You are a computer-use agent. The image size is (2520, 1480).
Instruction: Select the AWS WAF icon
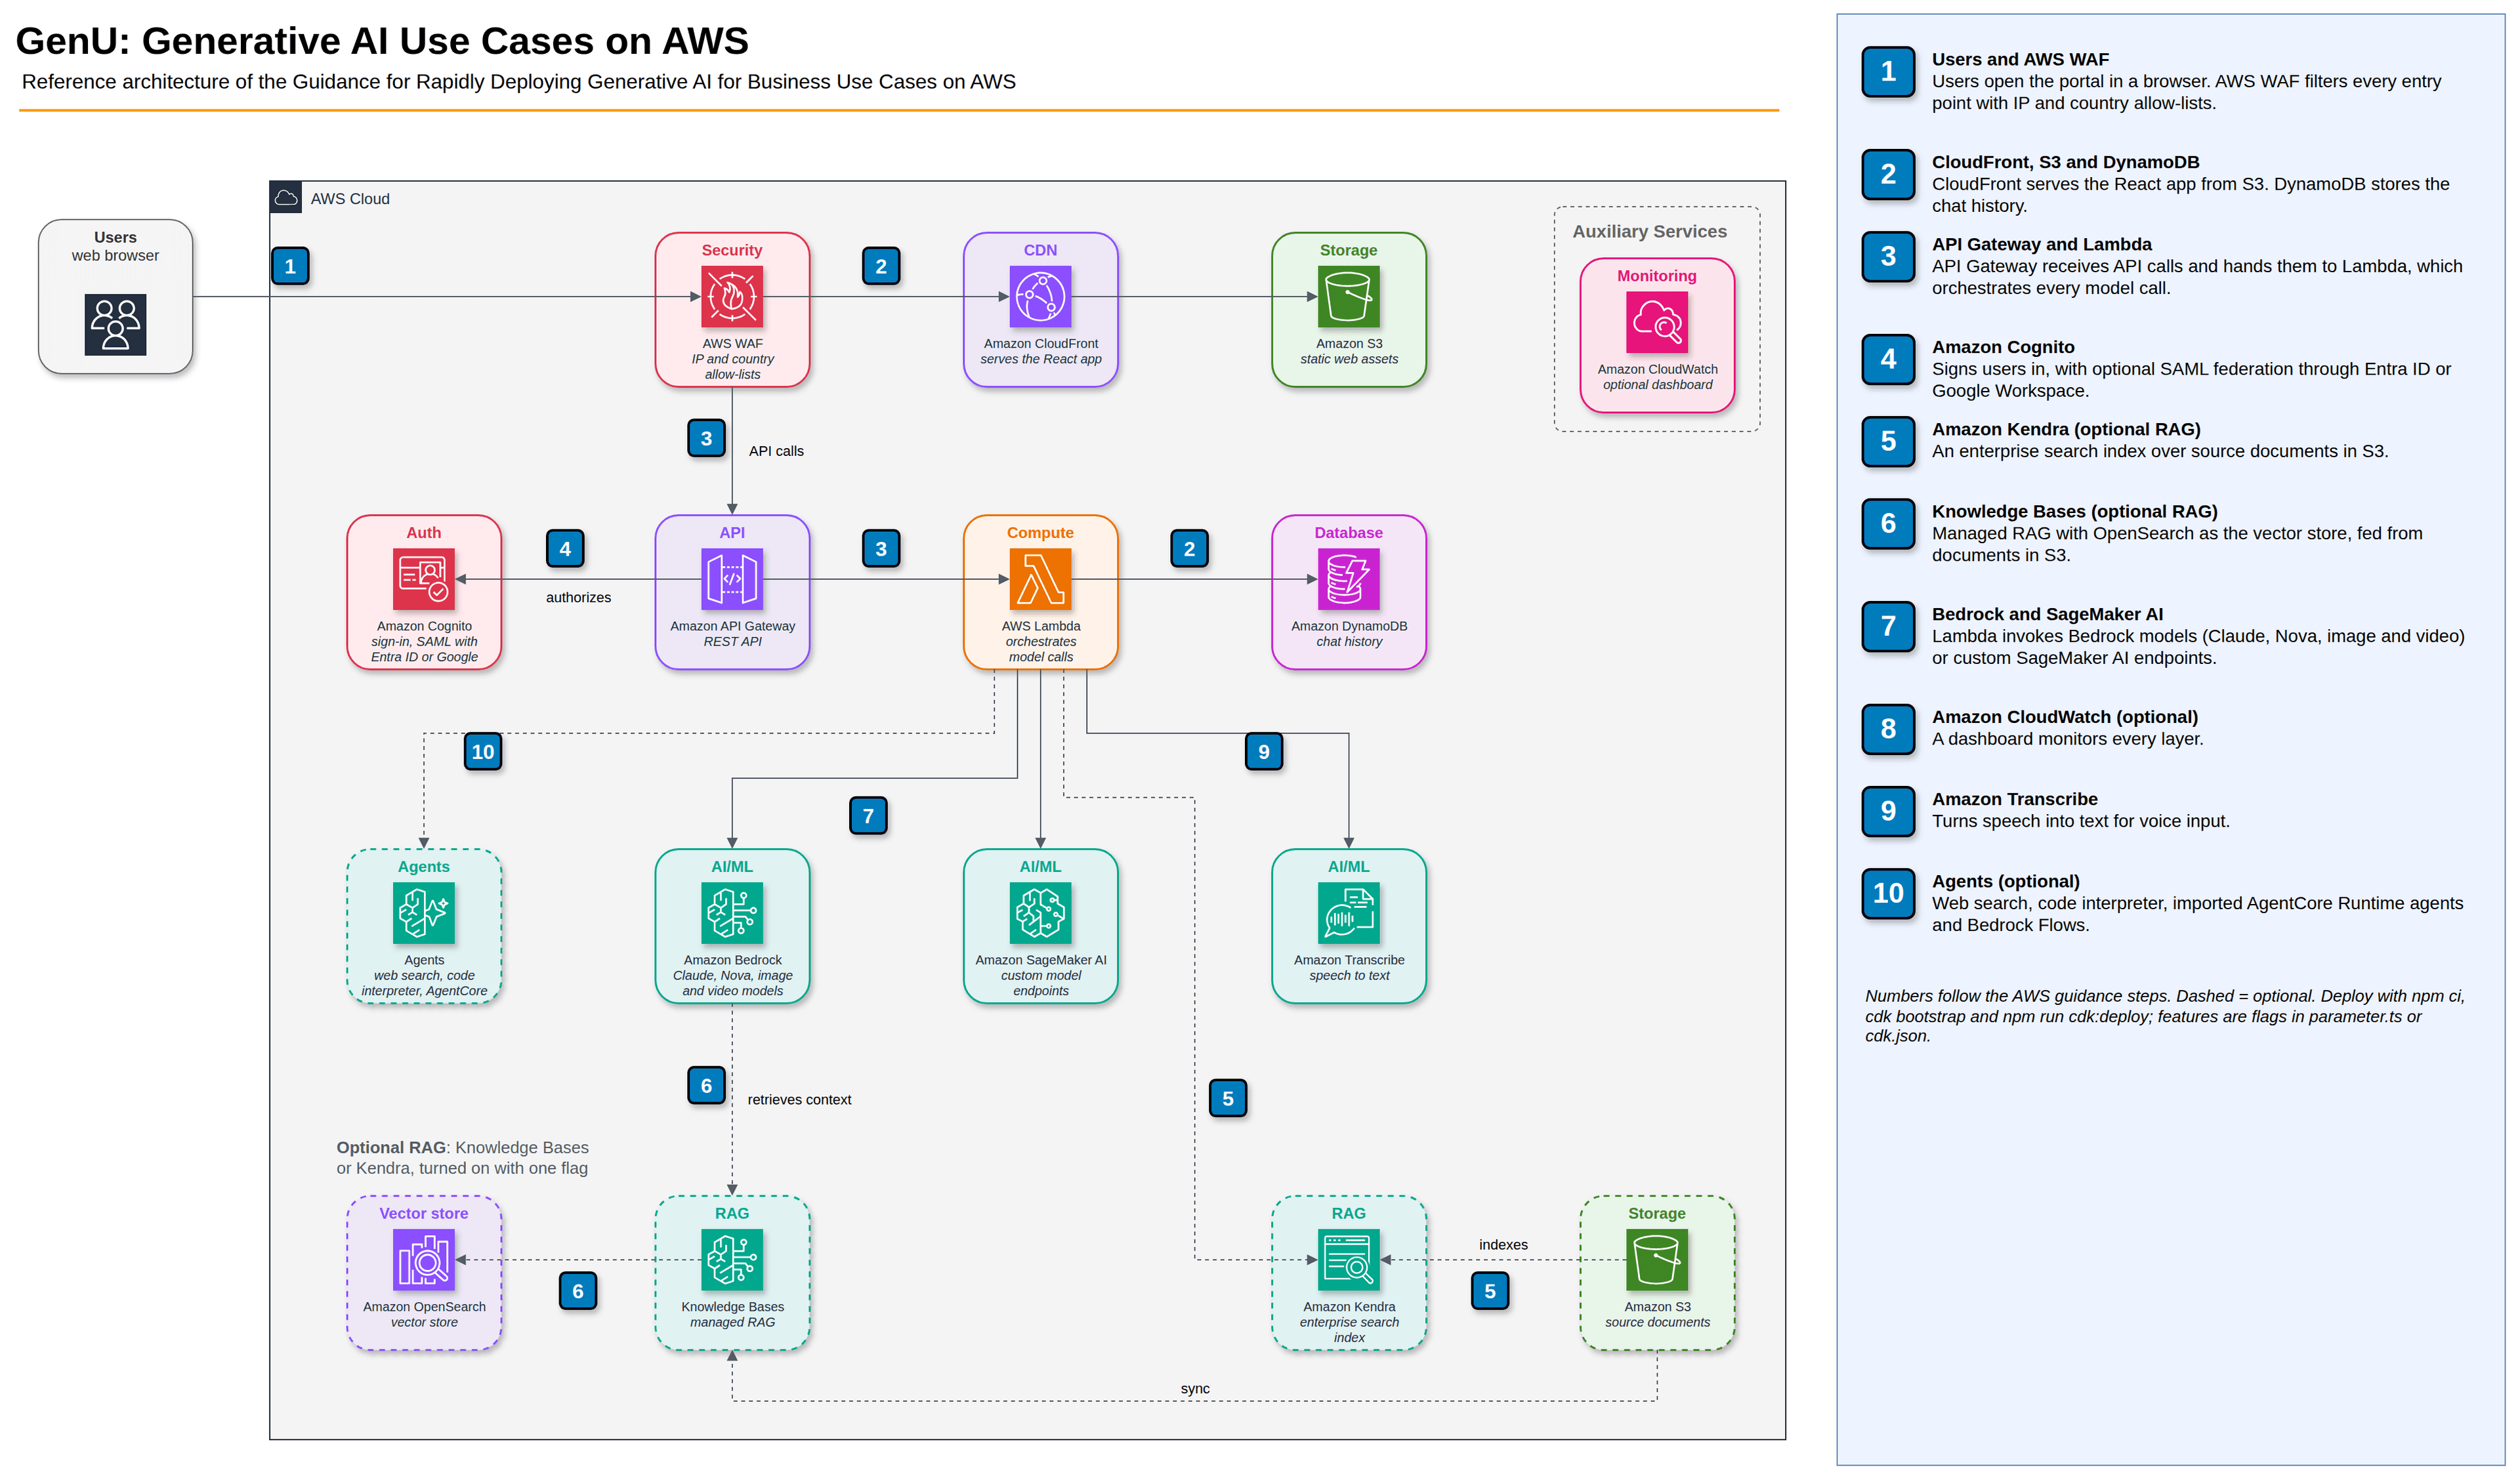pyautogui.click(x=732, y=296)
